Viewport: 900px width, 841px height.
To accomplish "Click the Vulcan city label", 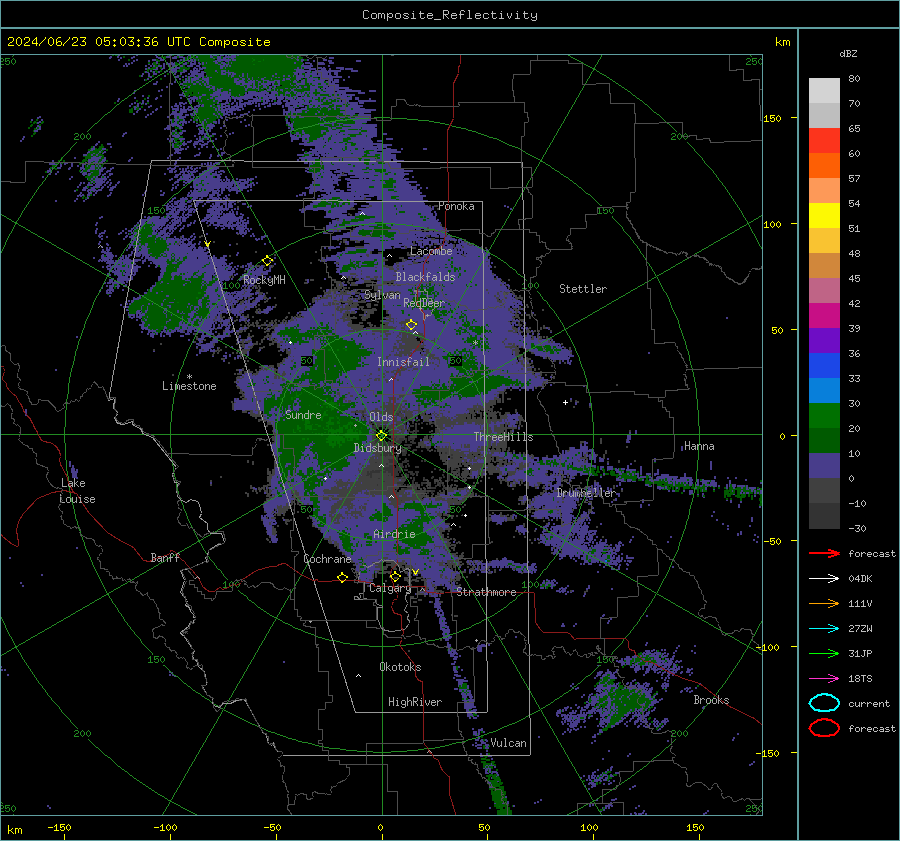I will tap(509, 742).
